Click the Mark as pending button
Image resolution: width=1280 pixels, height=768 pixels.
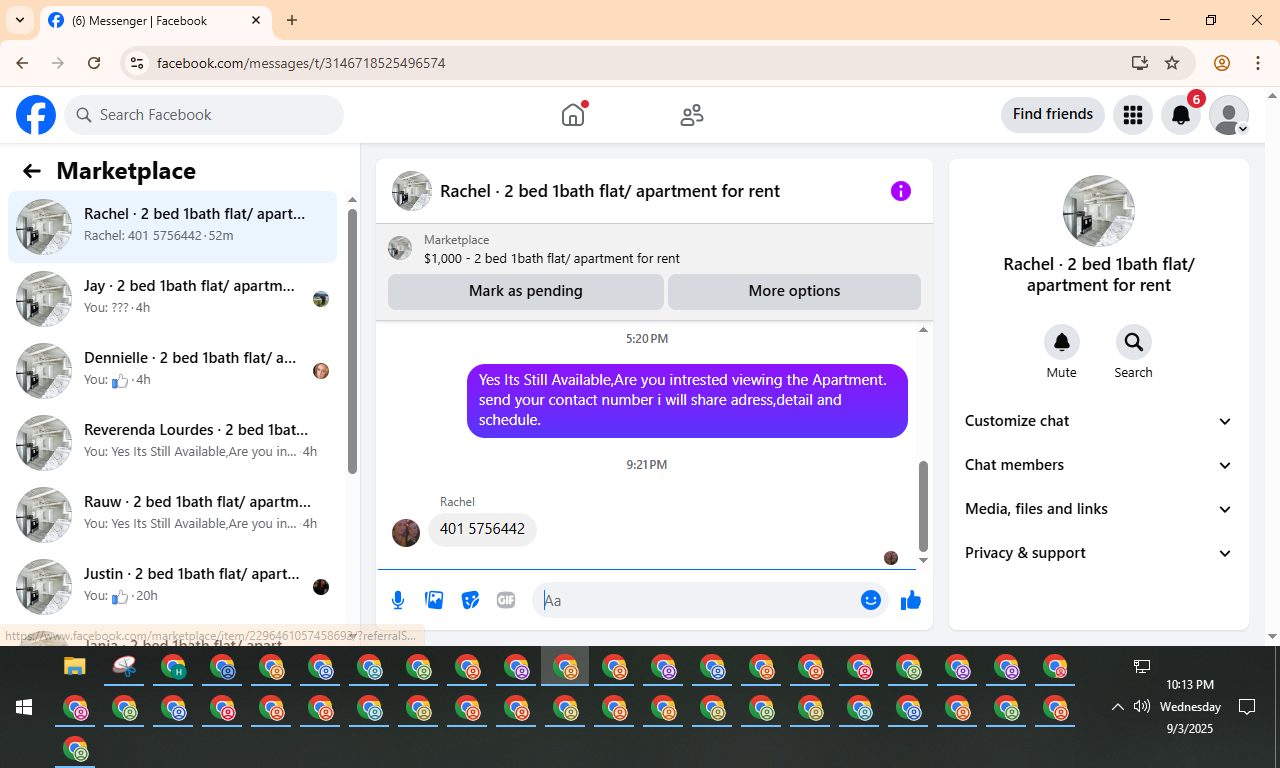[526, 292]
